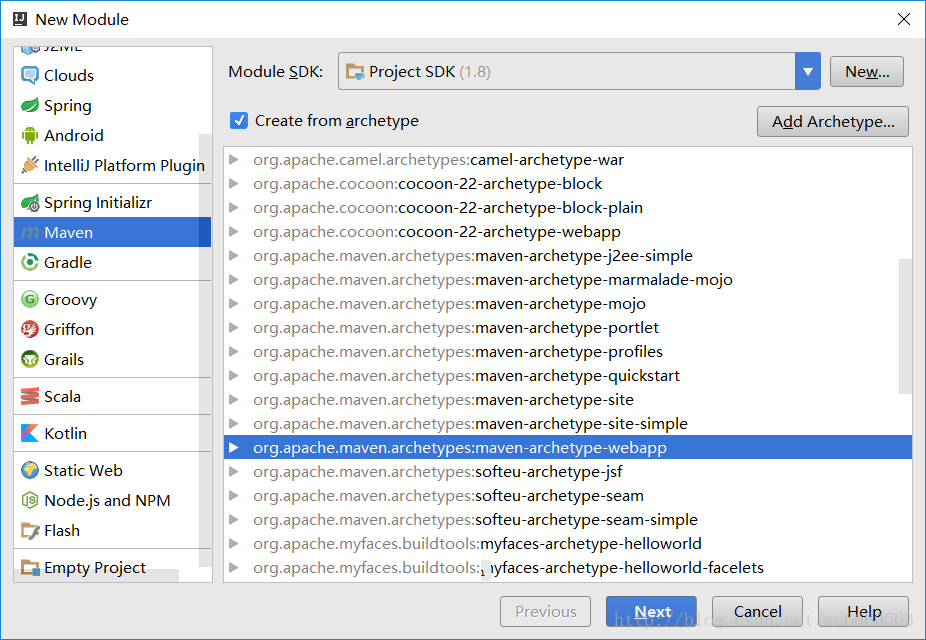Select the Kotlin module icon

pos(31,433)
